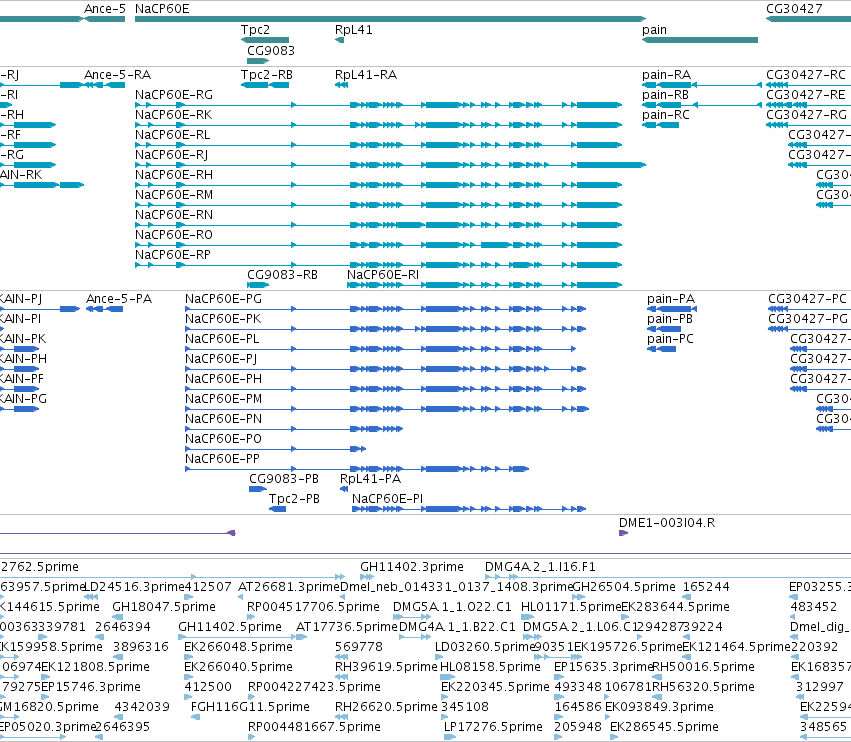Click the EK220345.5prime EST label
This screenshot has height=742, width=851.
pos(496,687)
